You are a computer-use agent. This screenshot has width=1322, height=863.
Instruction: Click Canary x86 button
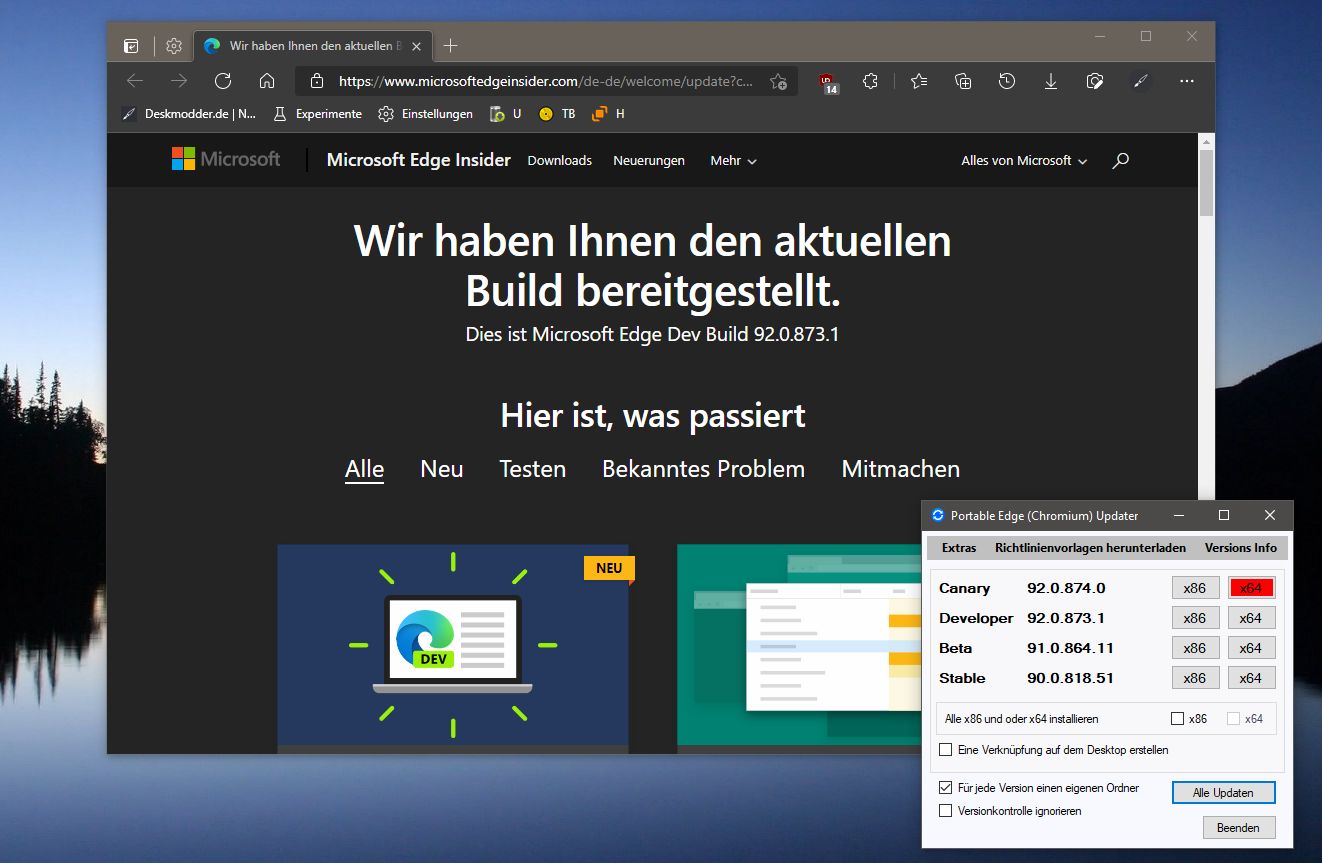click(1195, 588)
